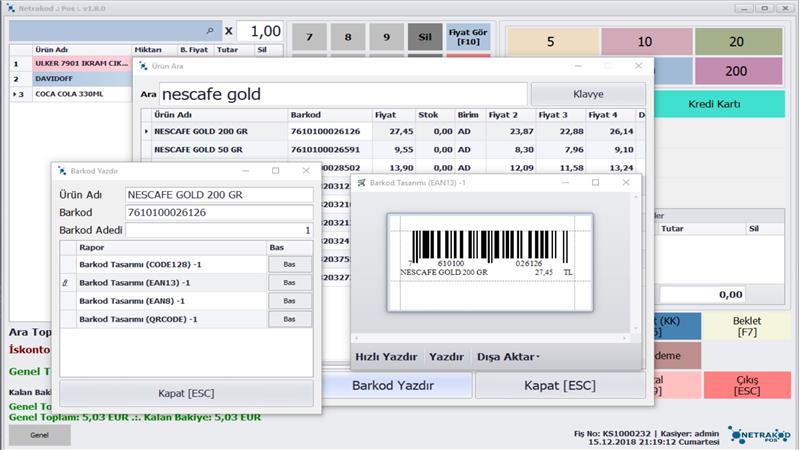Viewport: 800px width, 450px height.
Task: Click the search magnifier icon in main barcode field
Action: point(210,31)
